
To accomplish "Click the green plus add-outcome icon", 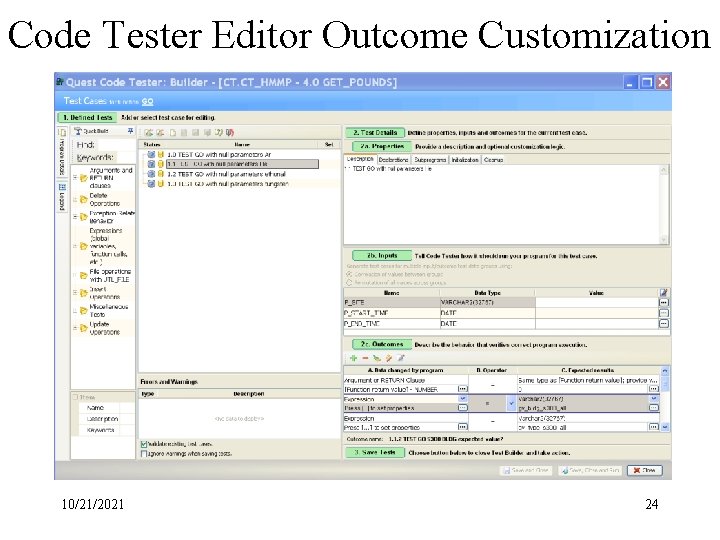I will click(x=353, y=358).
